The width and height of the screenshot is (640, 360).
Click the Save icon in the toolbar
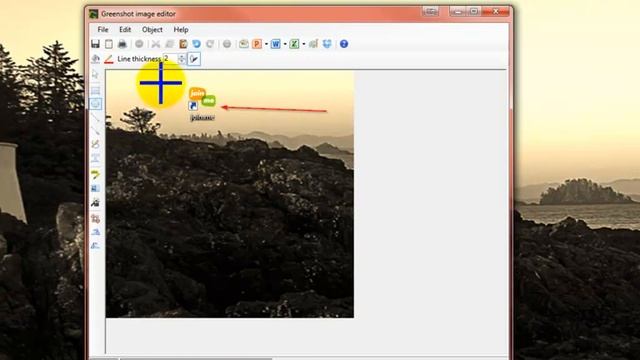pyautogui.click(x=95, y=44)
